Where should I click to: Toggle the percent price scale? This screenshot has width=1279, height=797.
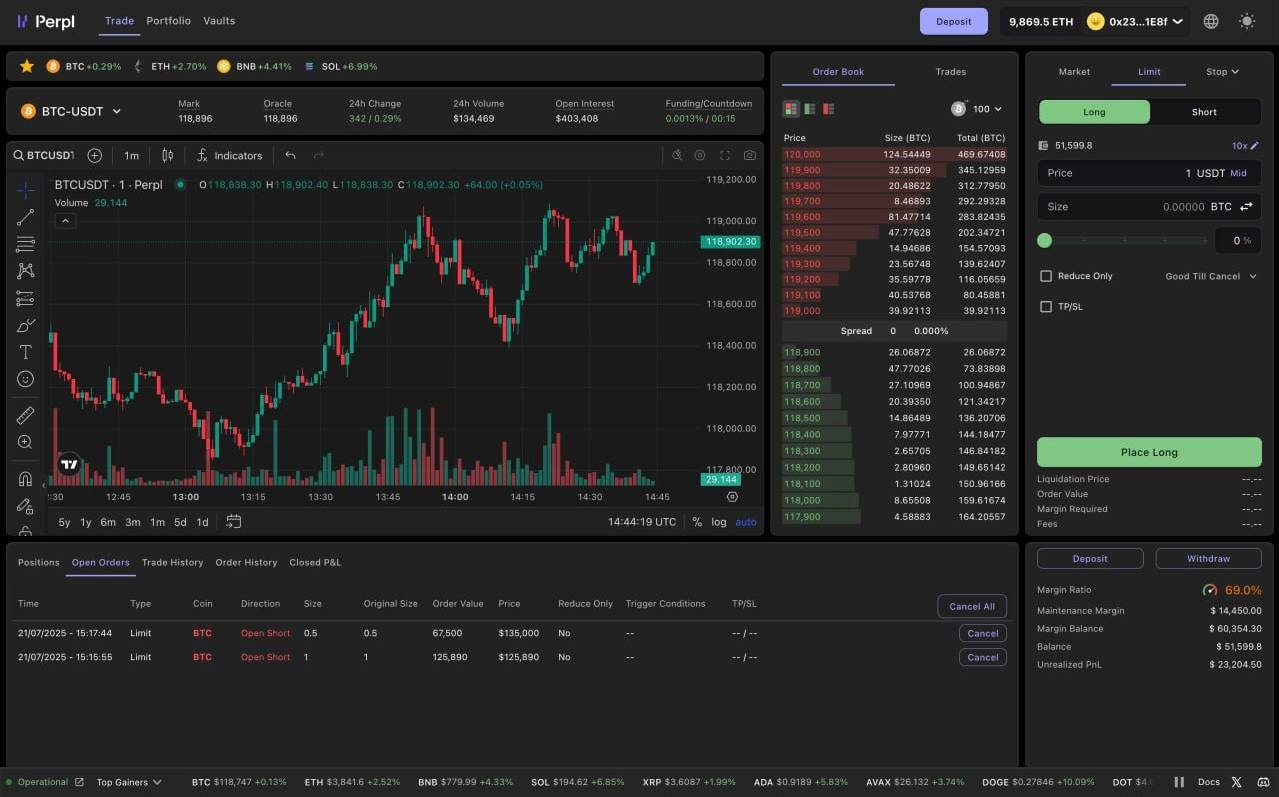pyautogui.click(x=697, y=522)
